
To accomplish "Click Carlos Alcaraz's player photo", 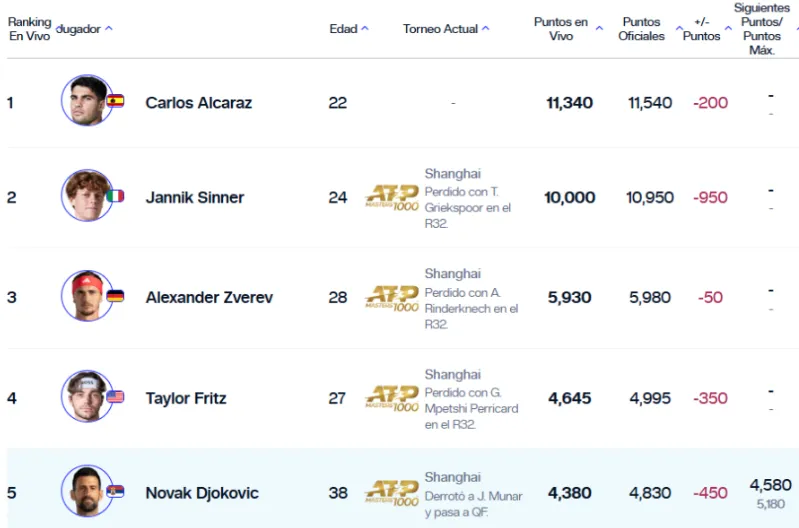I will pyautogui.click(x=86, y=101).
